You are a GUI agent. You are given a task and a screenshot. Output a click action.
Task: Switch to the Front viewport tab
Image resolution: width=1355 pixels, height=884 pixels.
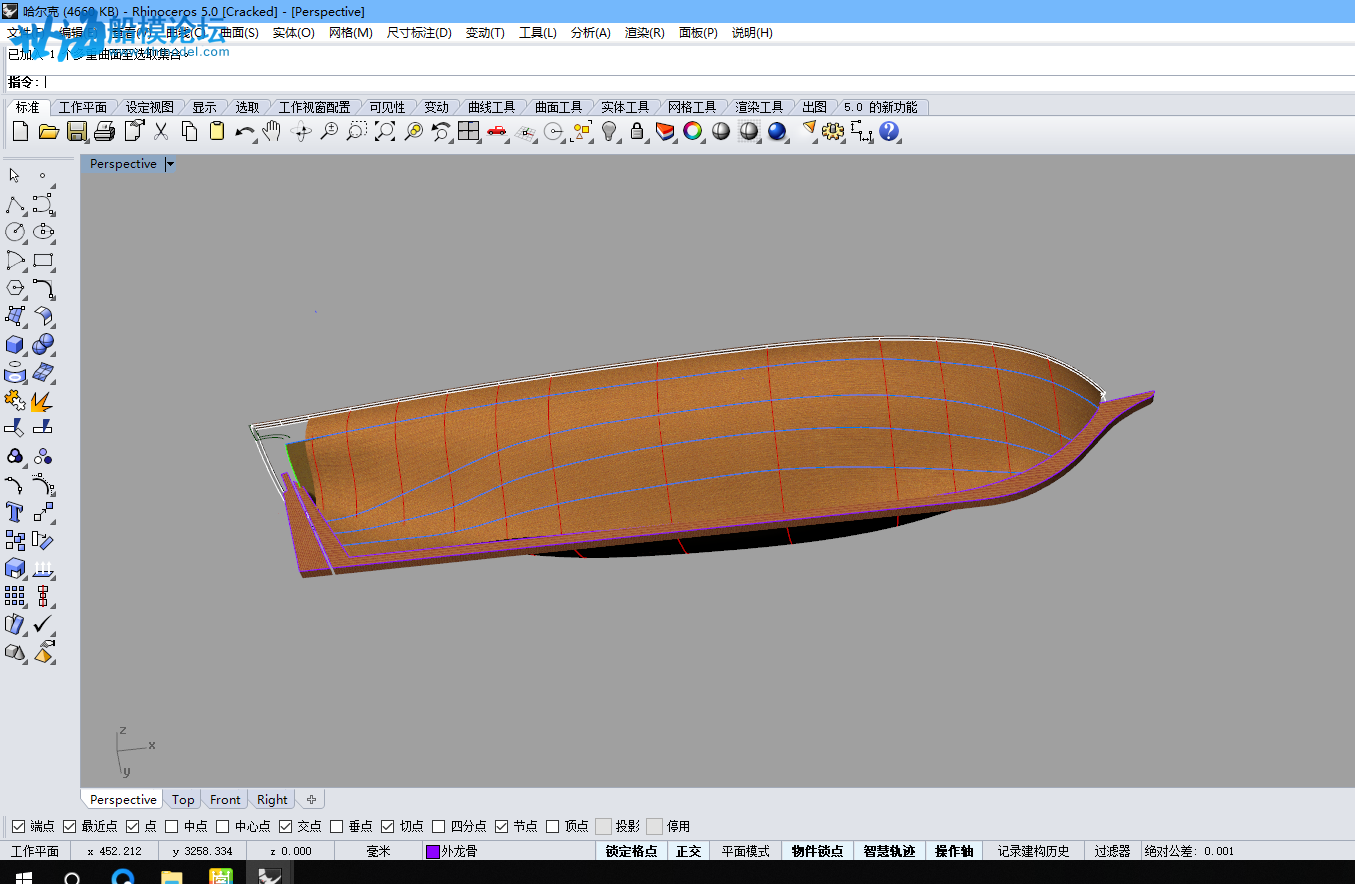tap(225, 800)
